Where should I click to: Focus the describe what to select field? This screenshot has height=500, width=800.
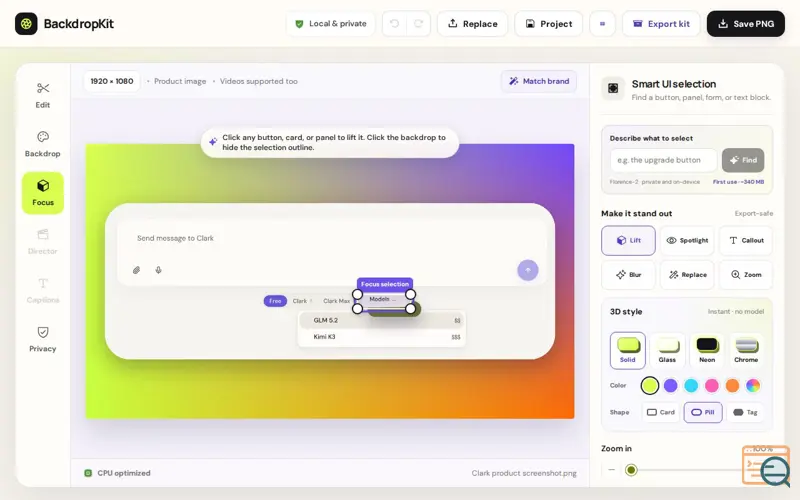coord(663,160)
